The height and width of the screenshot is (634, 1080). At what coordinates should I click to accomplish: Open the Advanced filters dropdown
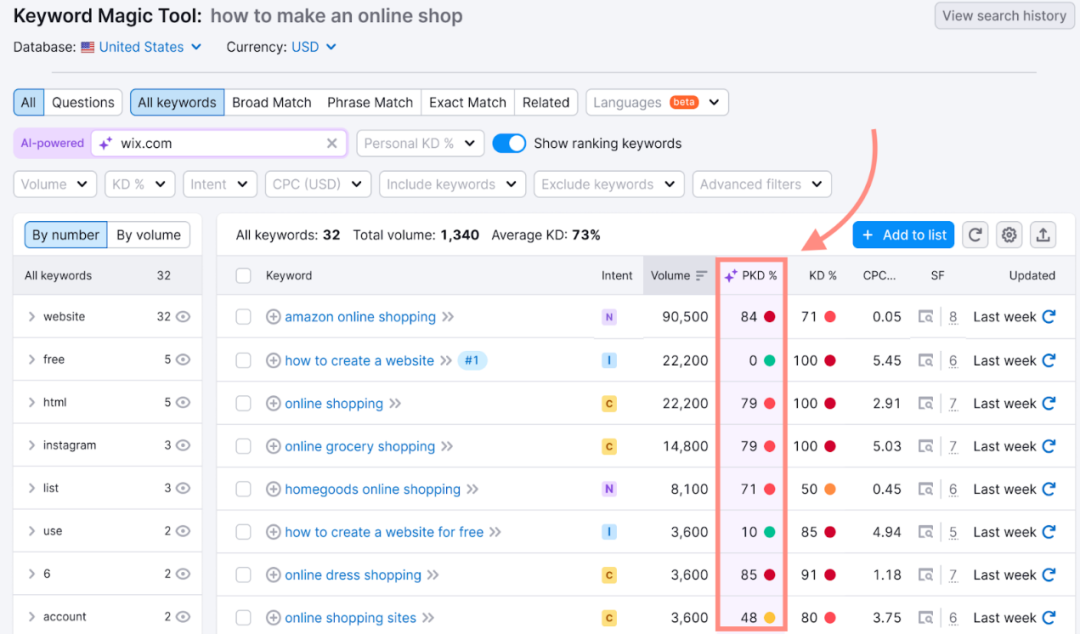pyautogui.click(x=762, y=184)
